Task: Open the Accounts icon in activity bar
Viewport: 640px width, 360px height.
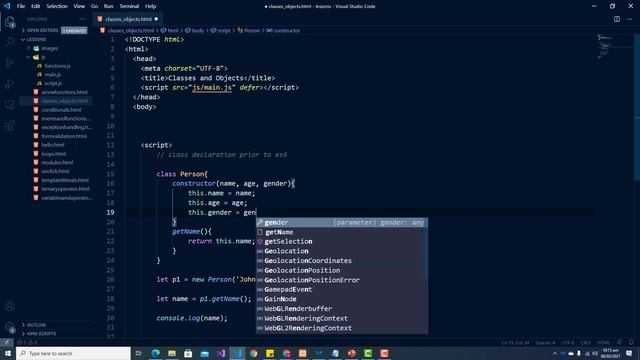Action: click(x=10, y=306)
